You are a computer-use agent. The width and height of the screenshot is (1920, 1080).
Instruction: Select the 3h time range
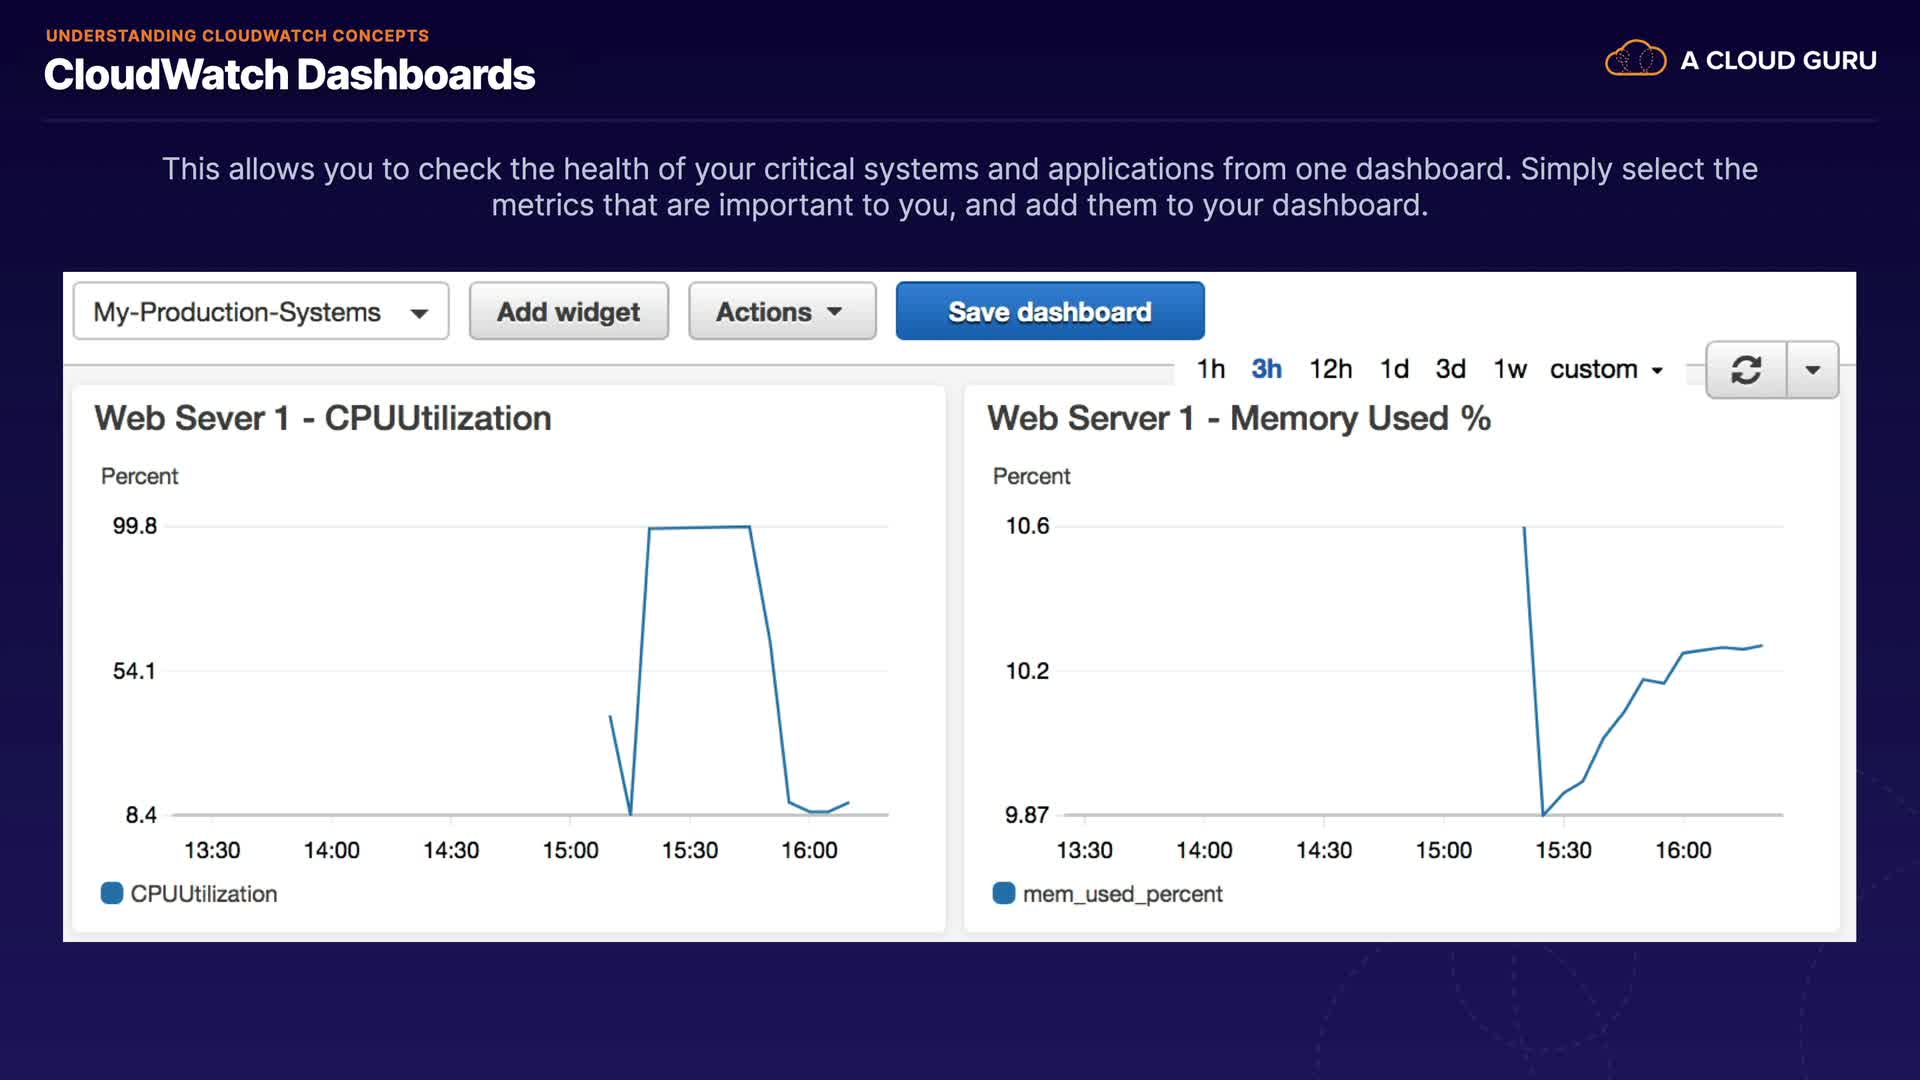click(1266, 370)
